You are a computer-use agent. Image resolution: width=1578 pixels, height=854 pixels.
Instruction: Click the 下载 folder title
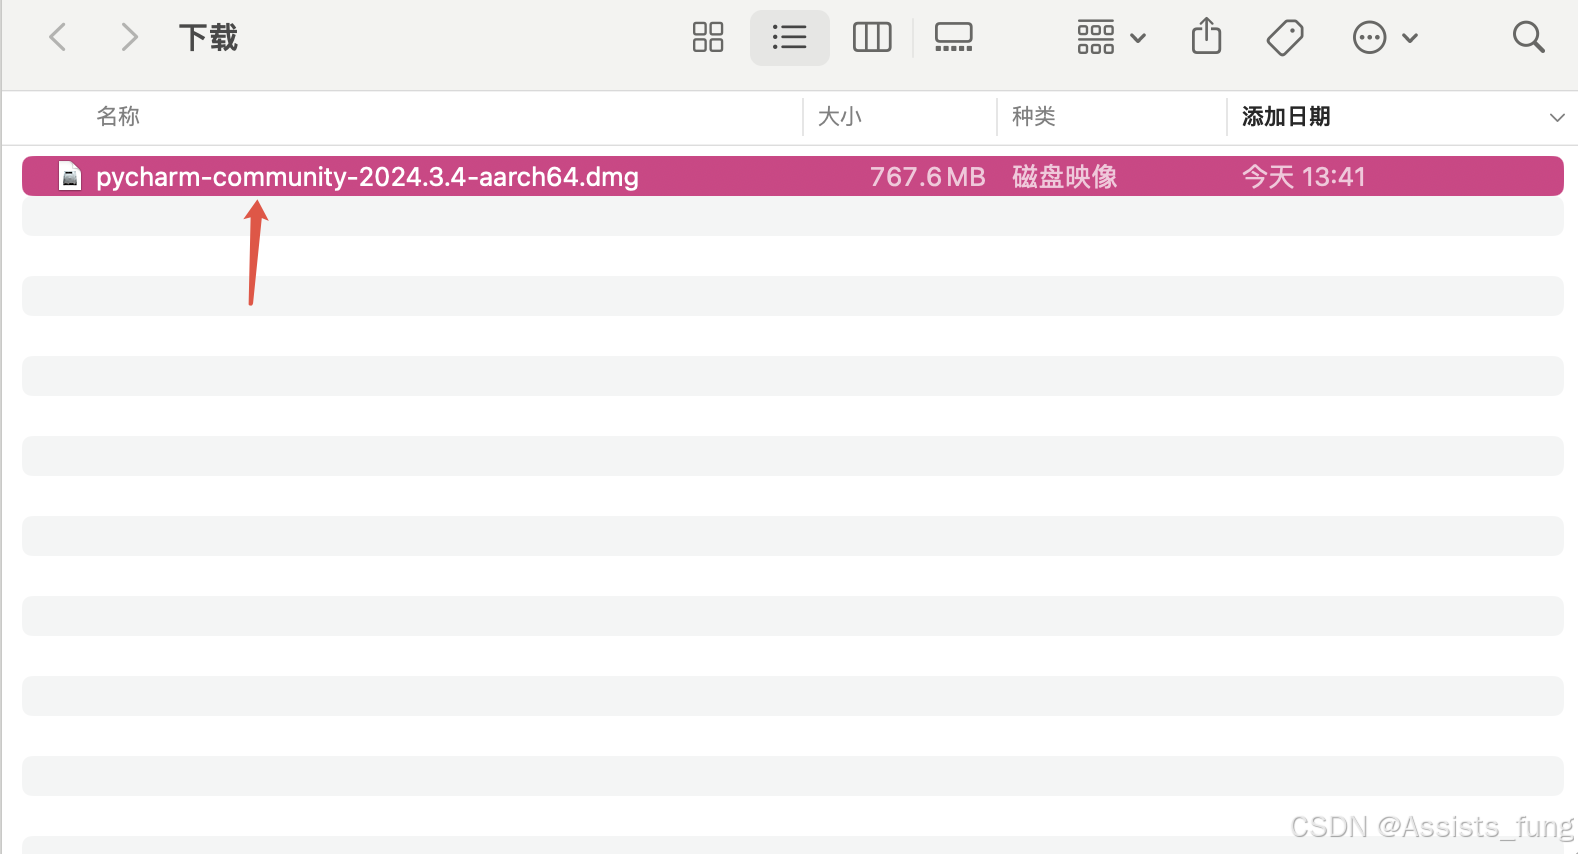click(208, 38)
